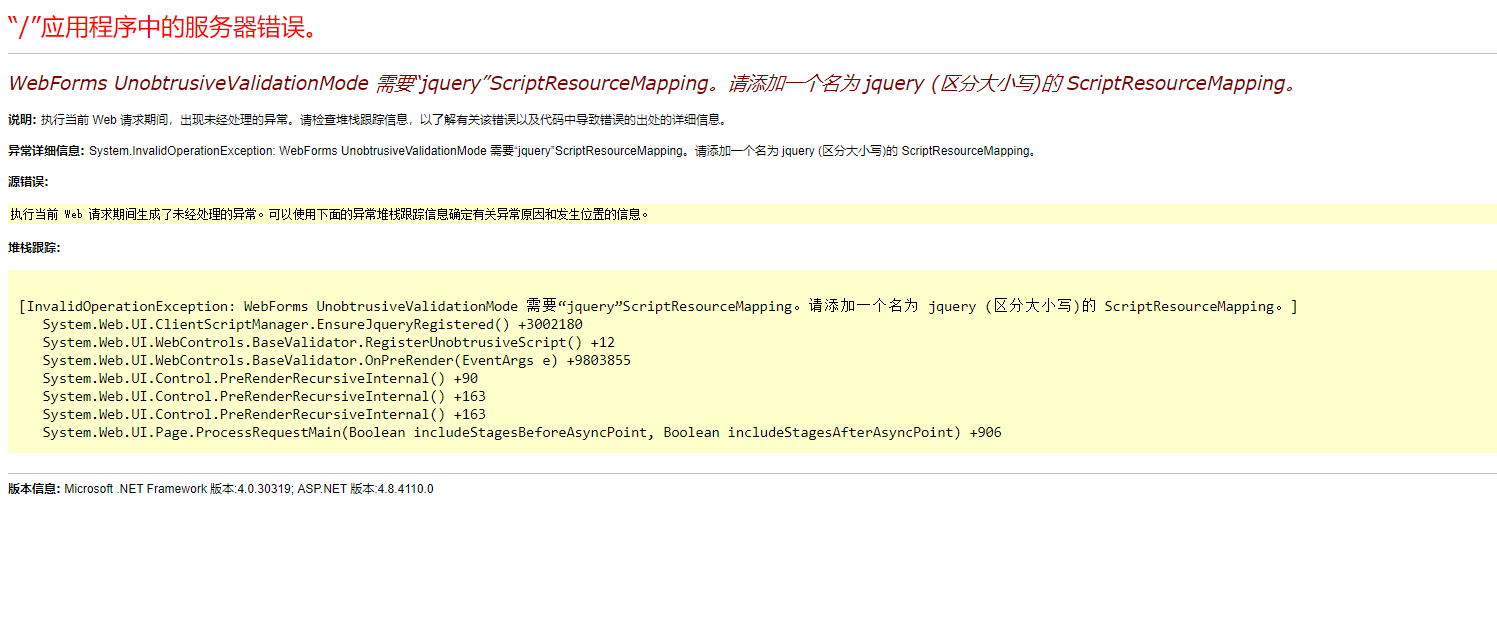1497x629 pixels.
Task: Click the 源错误 label
Action: point(28,182)
